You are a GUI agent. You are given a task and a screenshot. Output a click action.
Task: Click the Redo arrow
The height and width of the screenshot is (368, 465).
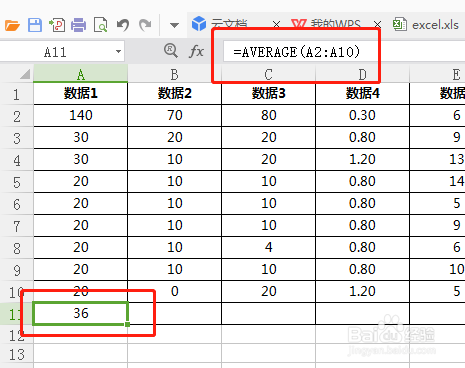coord(145,25)
